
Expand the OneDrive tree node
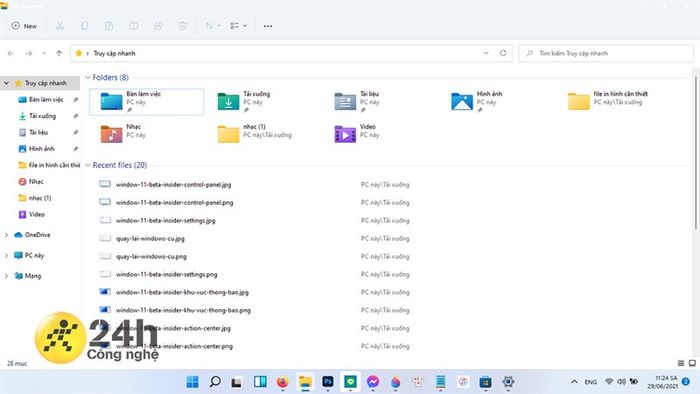pos(6,235)
